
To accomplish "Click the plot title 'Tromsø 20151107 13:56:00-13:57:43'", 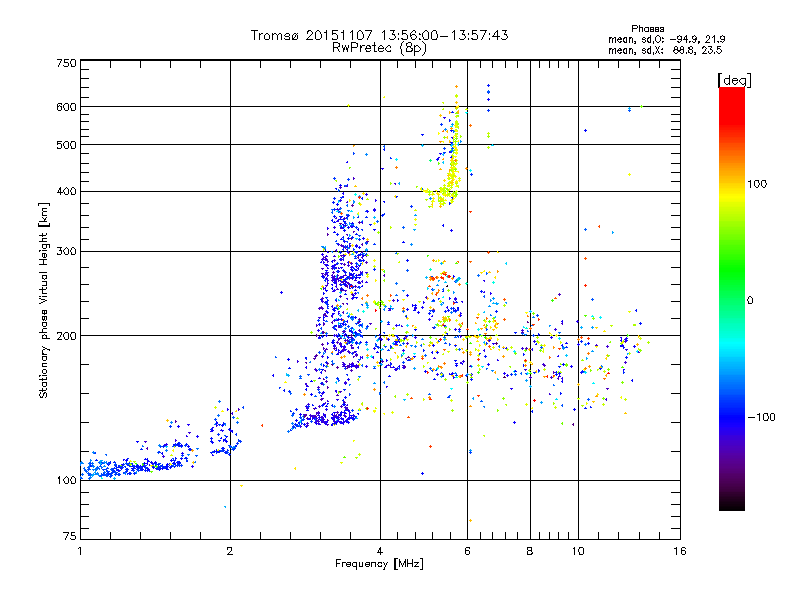I will point(379,35).
